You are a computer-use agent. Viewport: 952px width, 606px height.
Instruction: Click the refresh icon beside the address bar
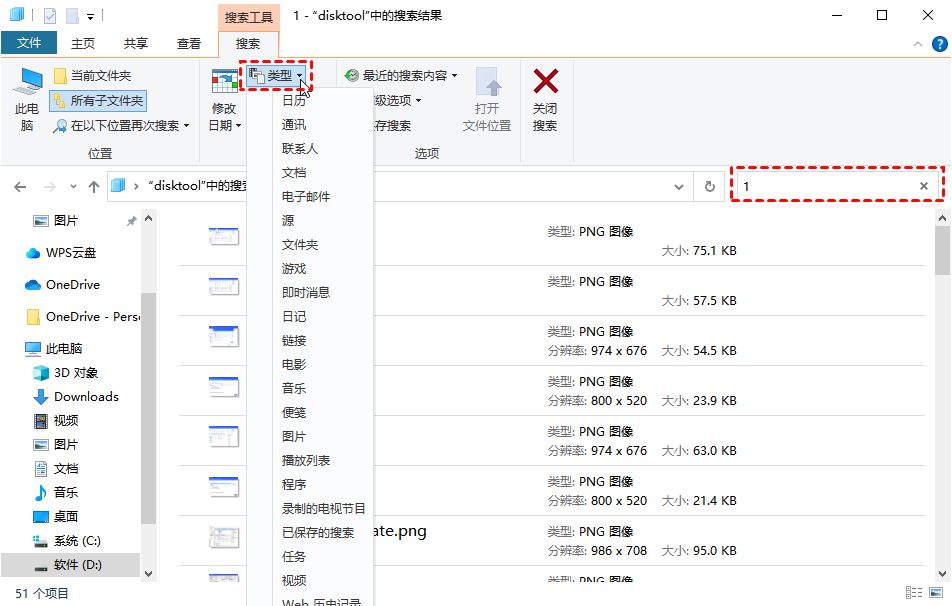point(710,186)
